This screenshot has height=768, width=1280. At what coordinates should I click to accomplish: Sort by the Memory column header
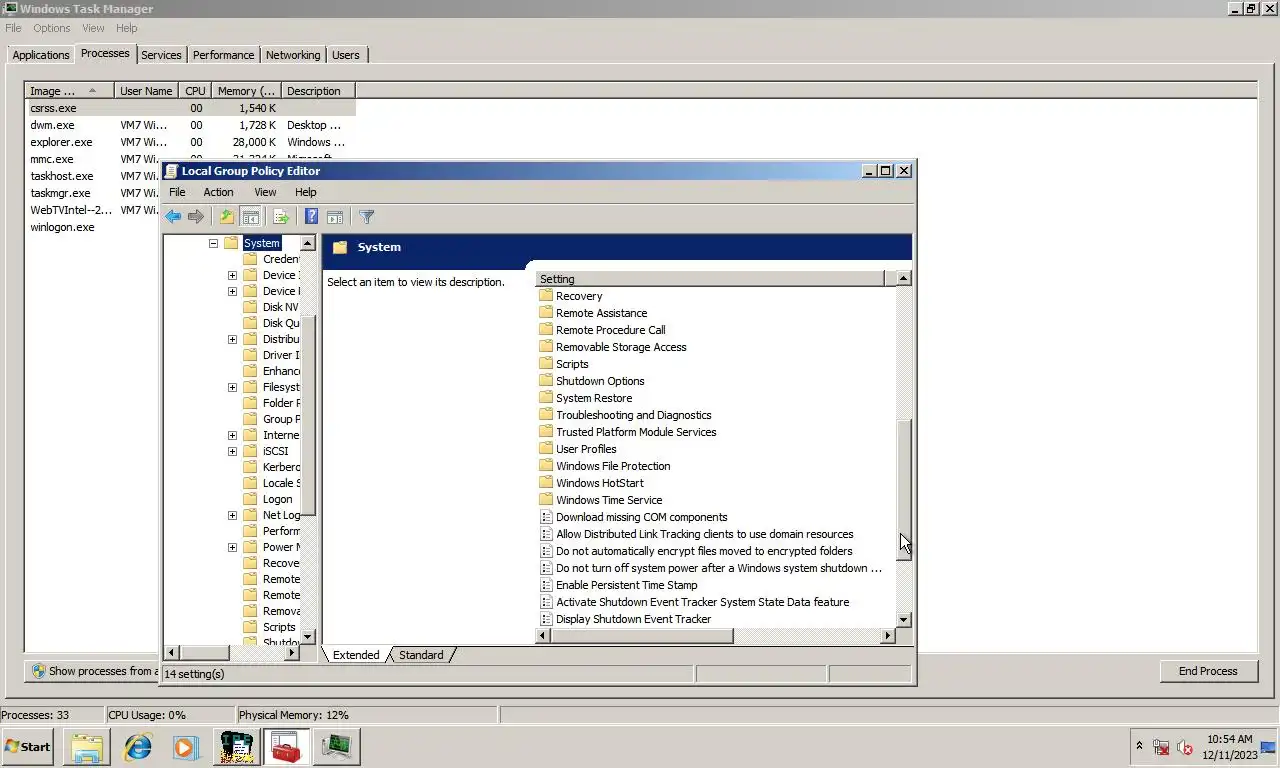247,91
